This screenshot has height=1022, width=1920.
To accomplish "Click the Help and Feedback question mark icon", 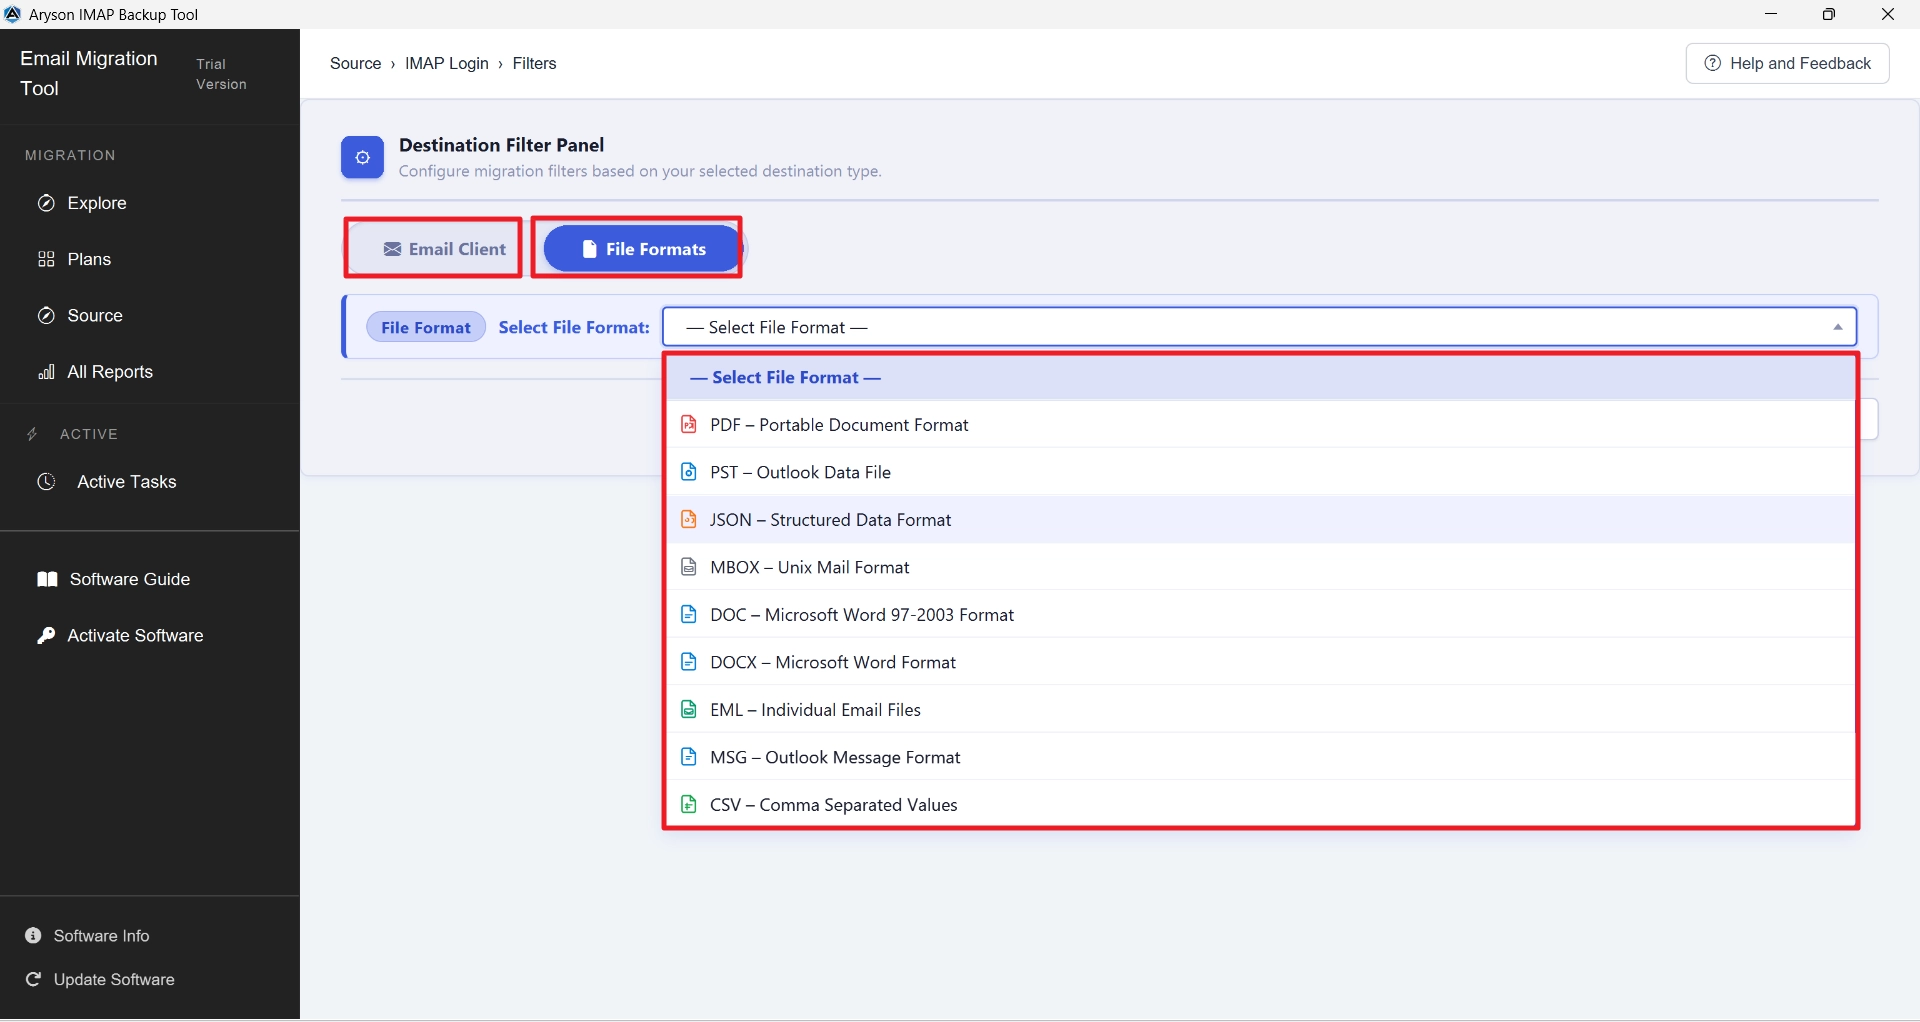I will 1713,63.
